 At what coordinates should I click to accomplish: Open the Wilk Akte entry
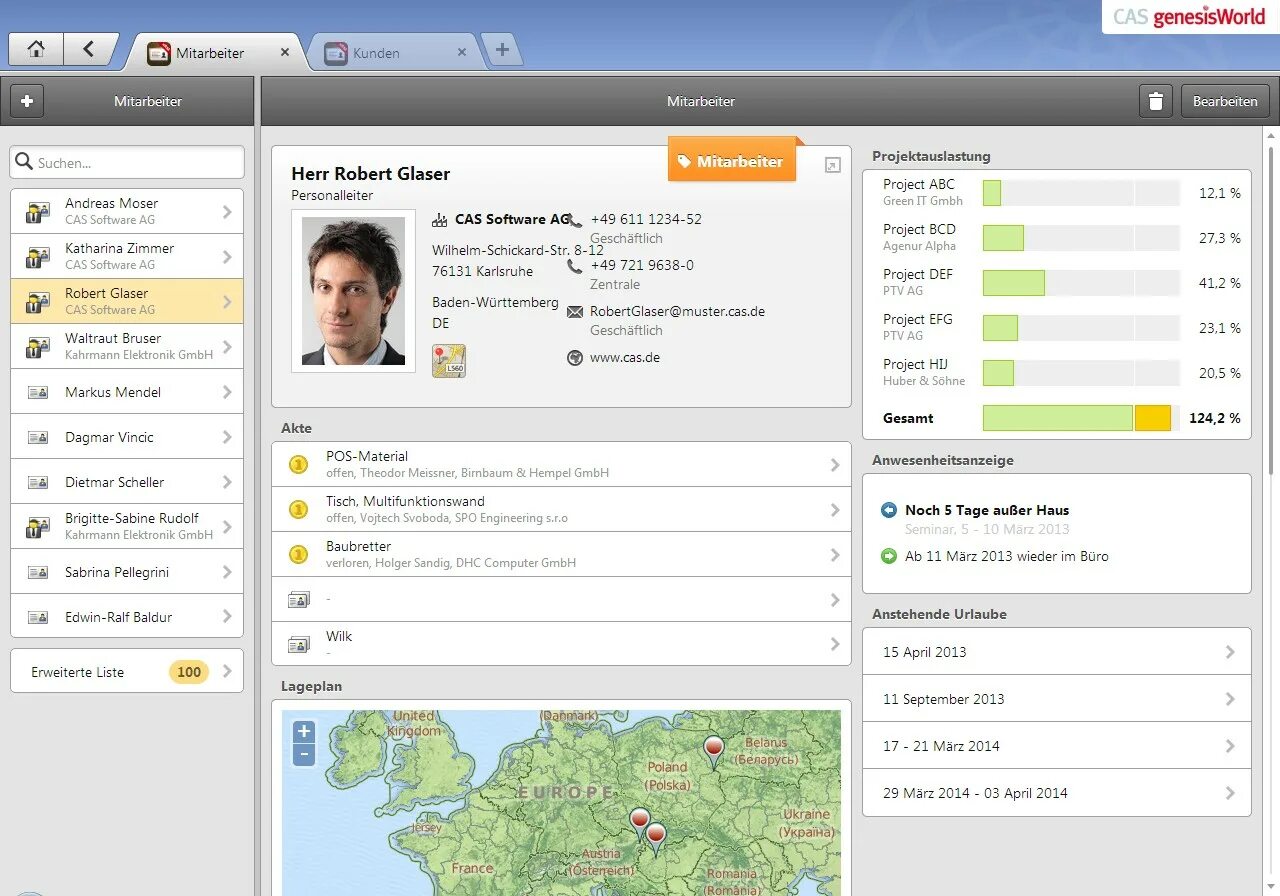(x=561, y=644)
